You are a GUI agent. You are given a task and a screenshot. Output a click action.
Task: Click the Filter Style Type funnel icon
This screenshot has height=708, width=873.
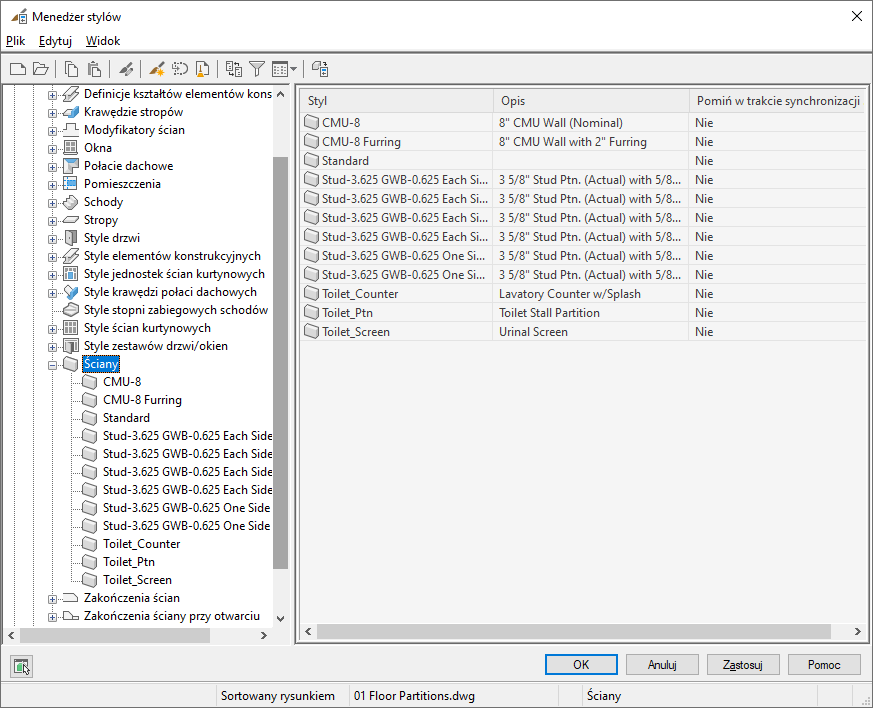point(257,69)
